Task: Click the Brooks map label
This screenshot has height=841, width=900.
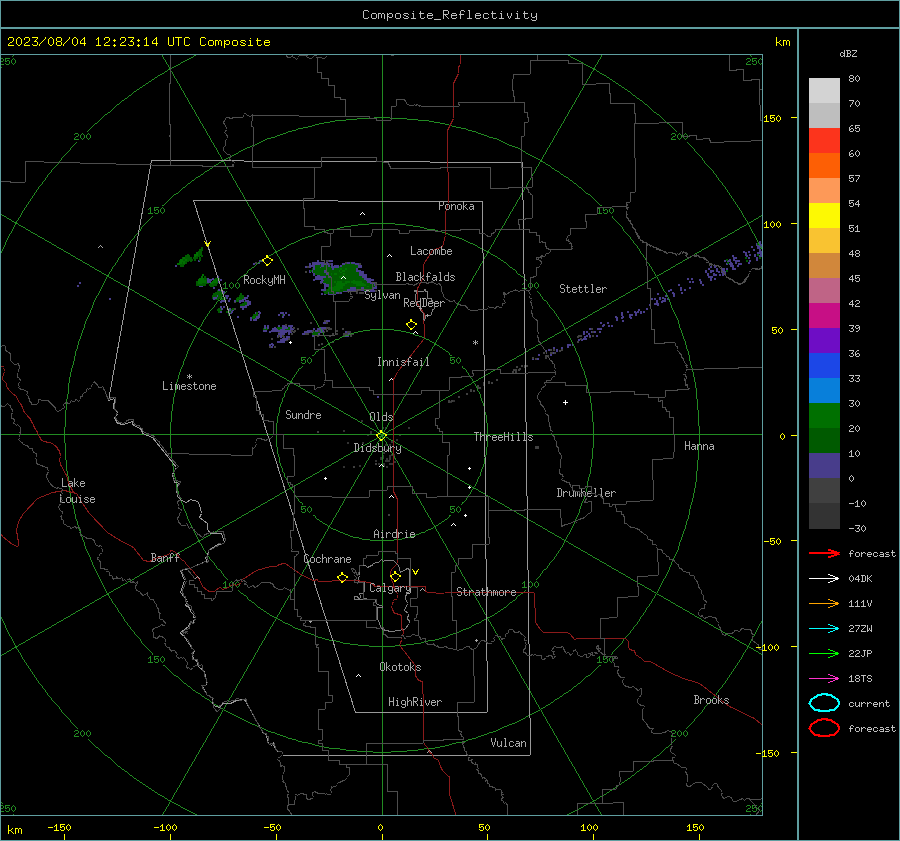Action: pyautogui.click(x=711, y=700)
